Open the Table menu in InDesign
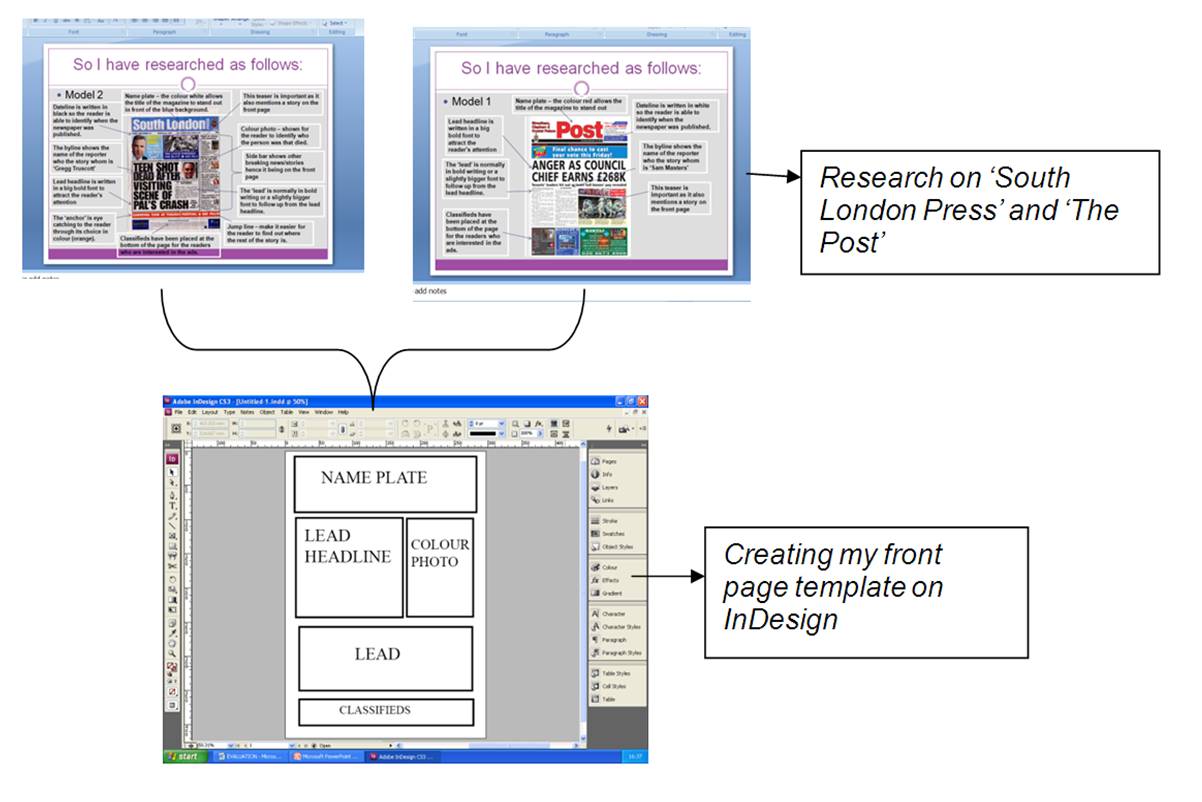 (x=286, y=412)
